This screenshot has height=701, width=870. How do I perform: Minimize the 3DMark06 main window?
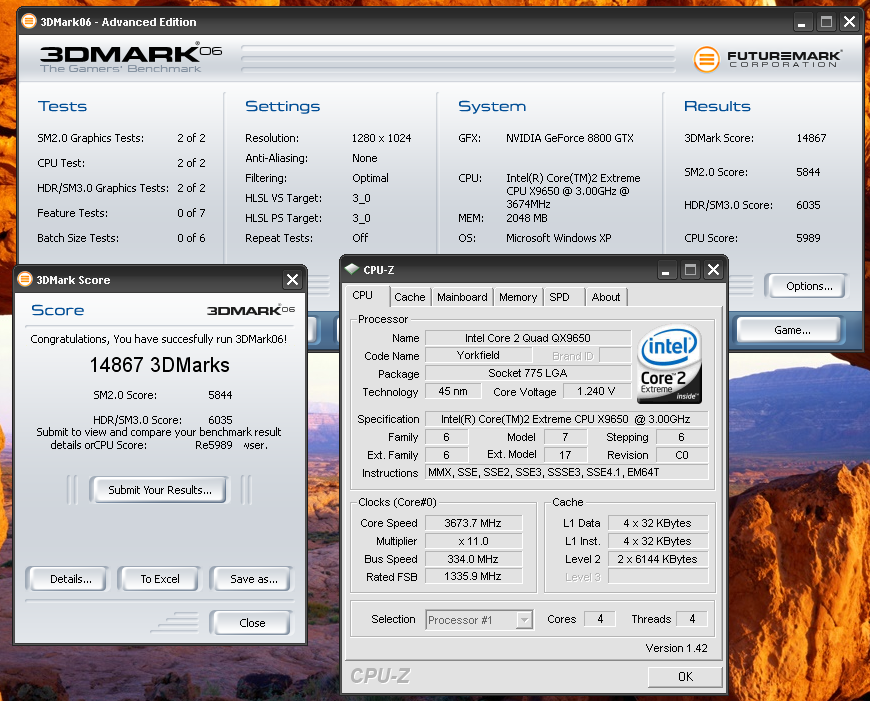pyautogui.click(x=801, y=22)
